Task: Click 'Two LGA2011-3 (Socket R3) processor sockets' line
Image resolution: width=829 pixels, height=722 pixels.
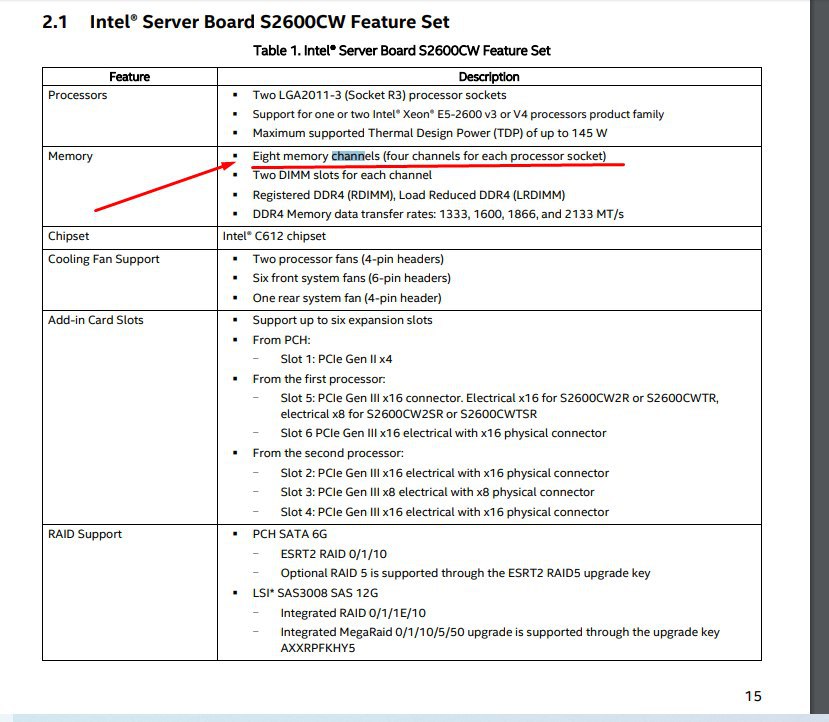Action: 379,95
